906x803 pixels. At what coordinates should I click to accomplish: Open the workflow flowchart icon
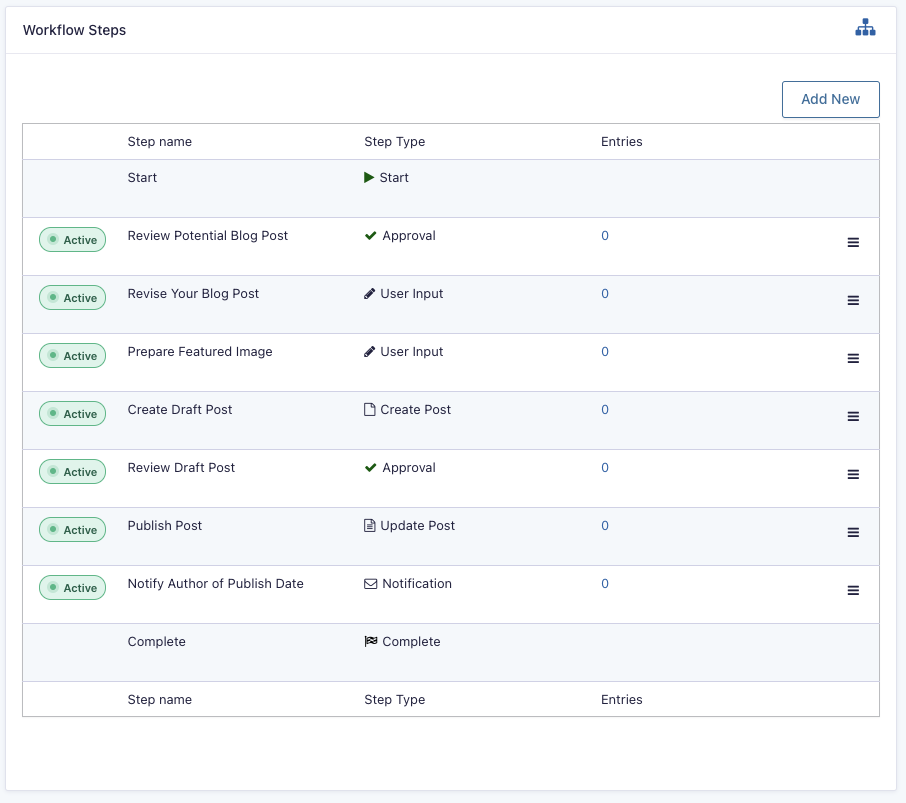click(865, 29)
